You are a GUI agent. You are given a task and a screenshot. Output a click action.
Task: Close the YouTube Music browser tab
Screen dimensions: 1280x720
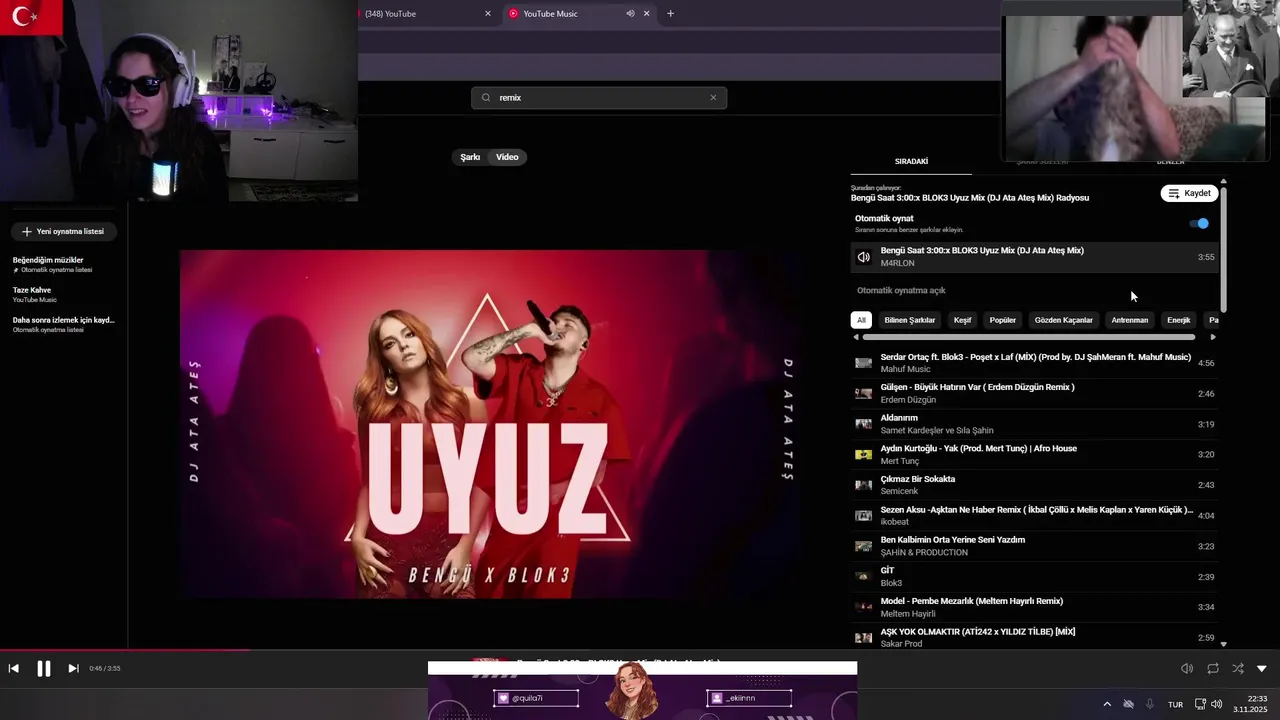click(x=646, y=14)
